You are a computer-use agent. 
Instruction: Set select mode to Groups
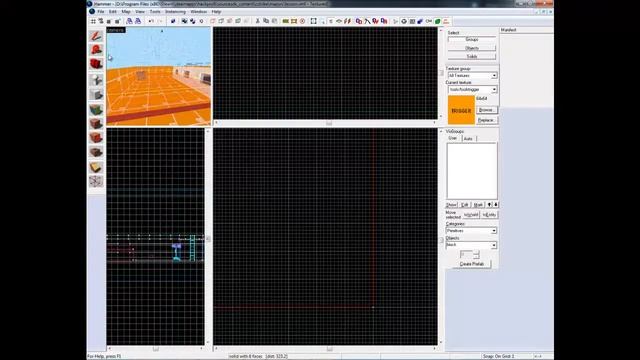point(472,40)
